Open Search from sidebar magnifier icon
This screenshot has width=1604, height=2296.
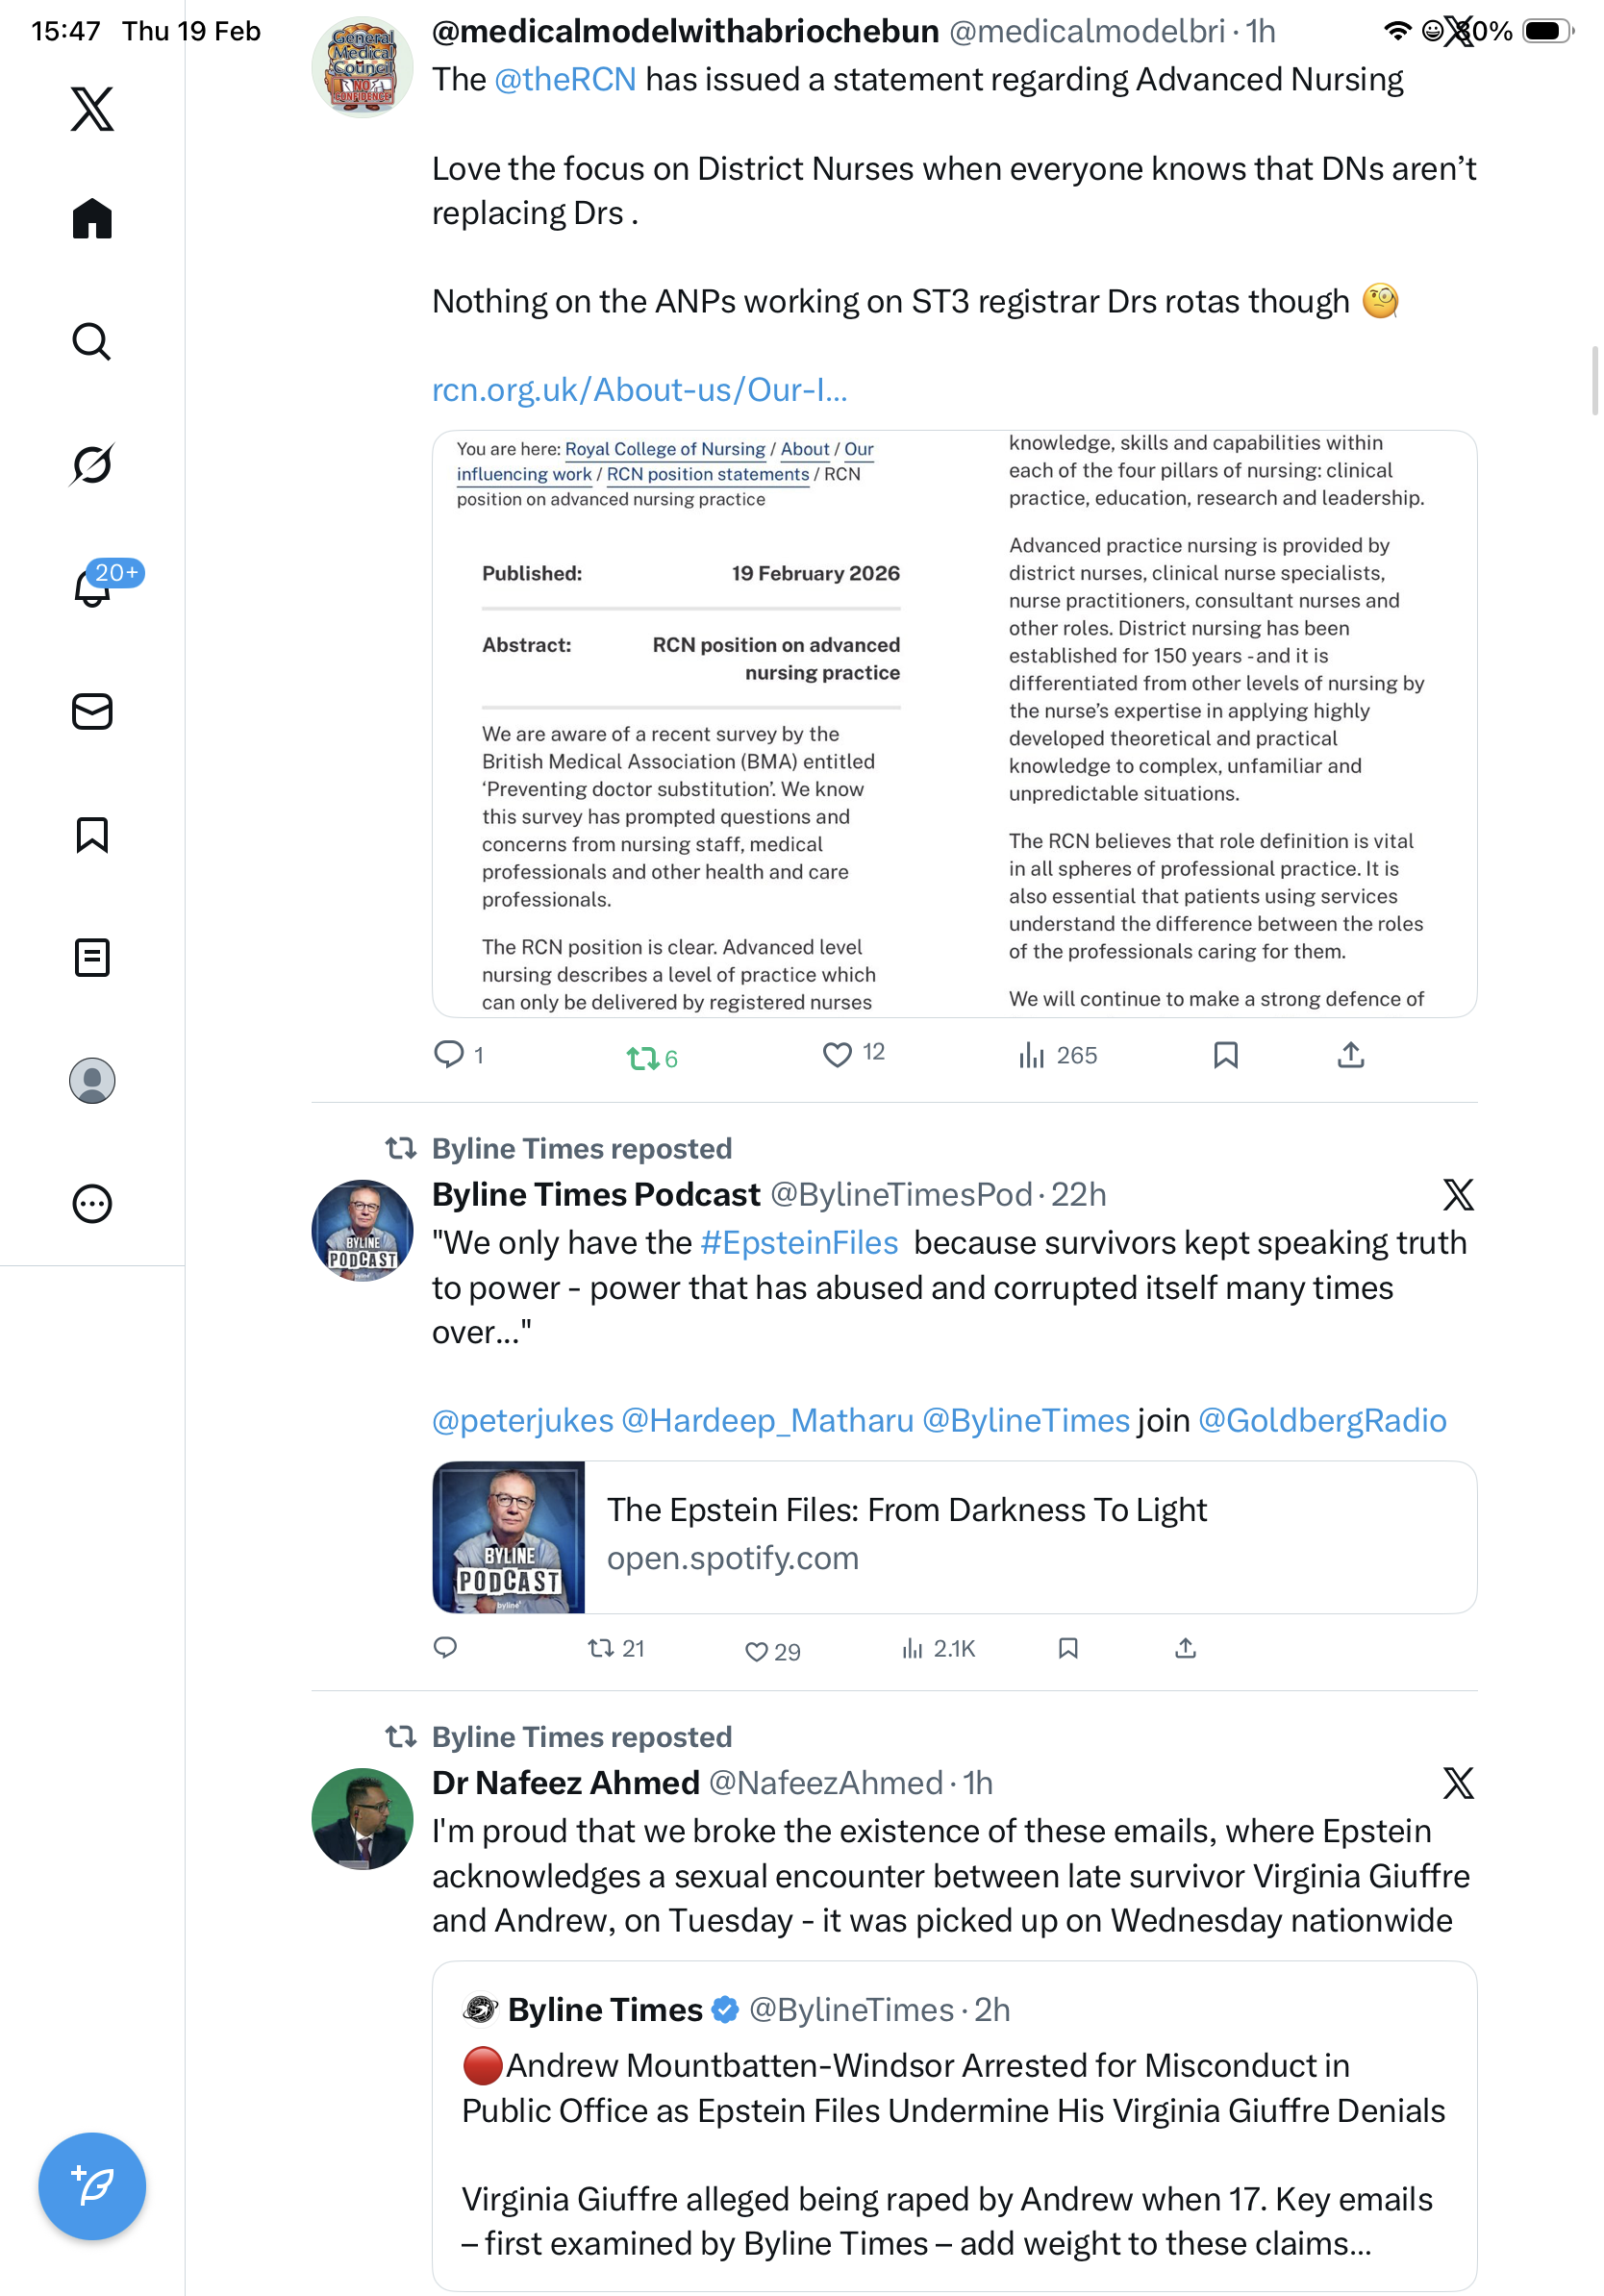coord(92,342)
